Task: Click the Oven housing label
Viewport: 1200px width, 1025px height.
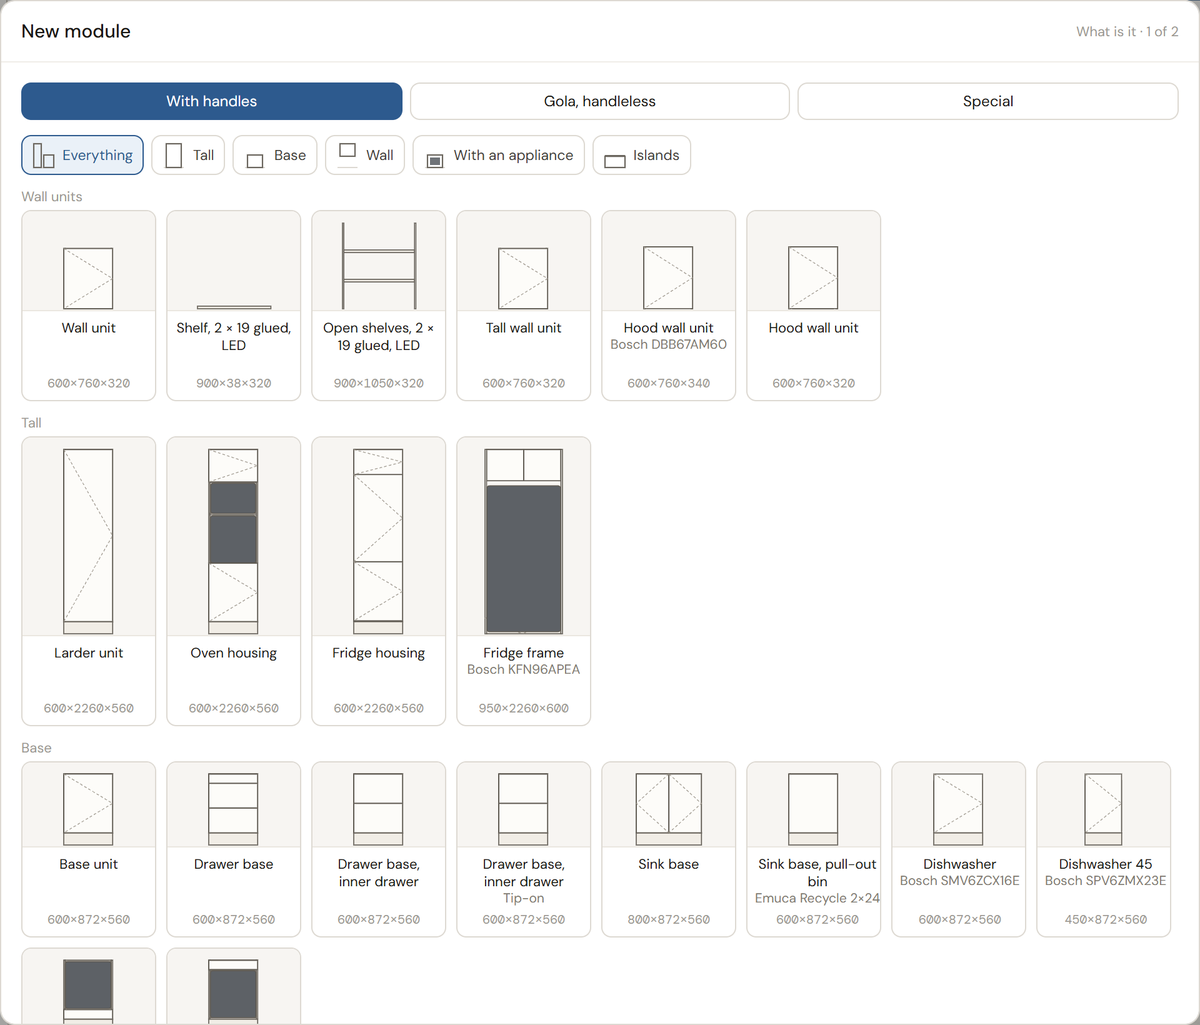Action: pyautogui.click(x=234, y=653)
